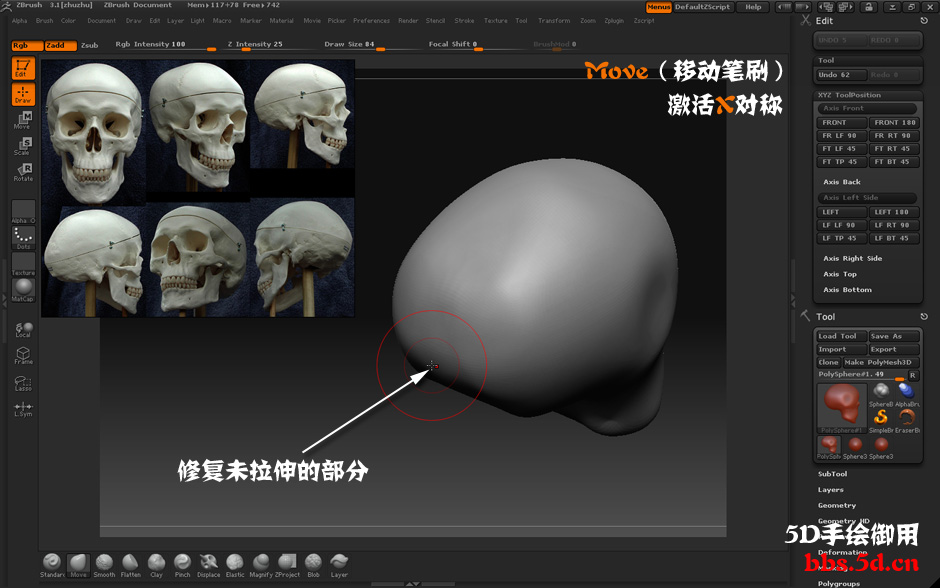Enable Zsub sculpt mode

click(89, 46)
